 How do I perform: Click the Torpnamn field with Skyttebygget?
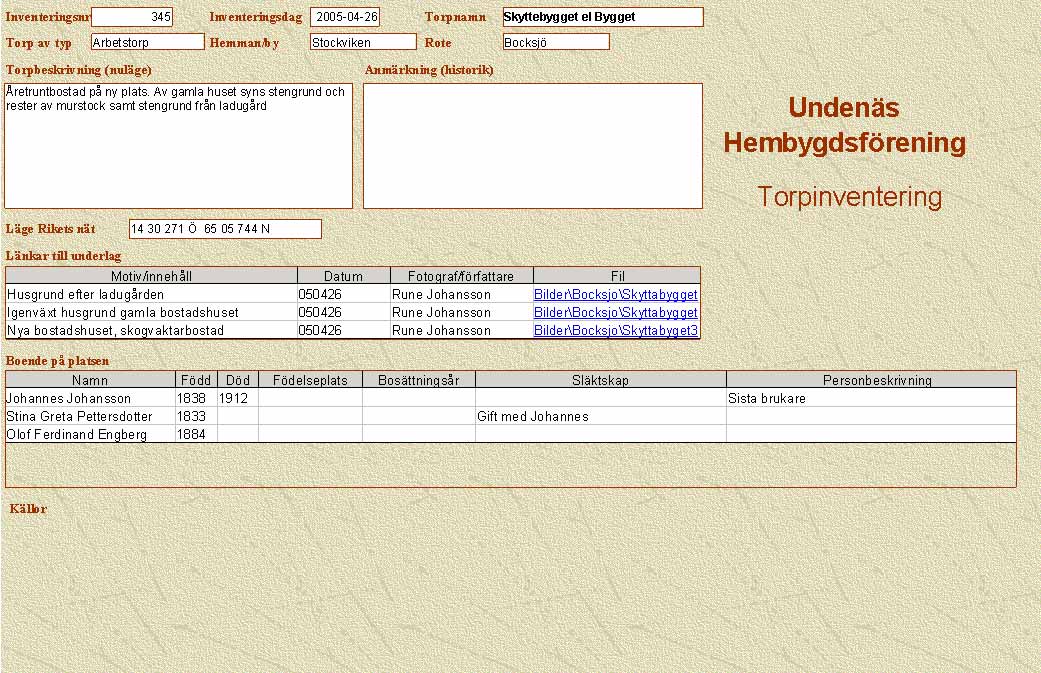[x=602, y=17]
